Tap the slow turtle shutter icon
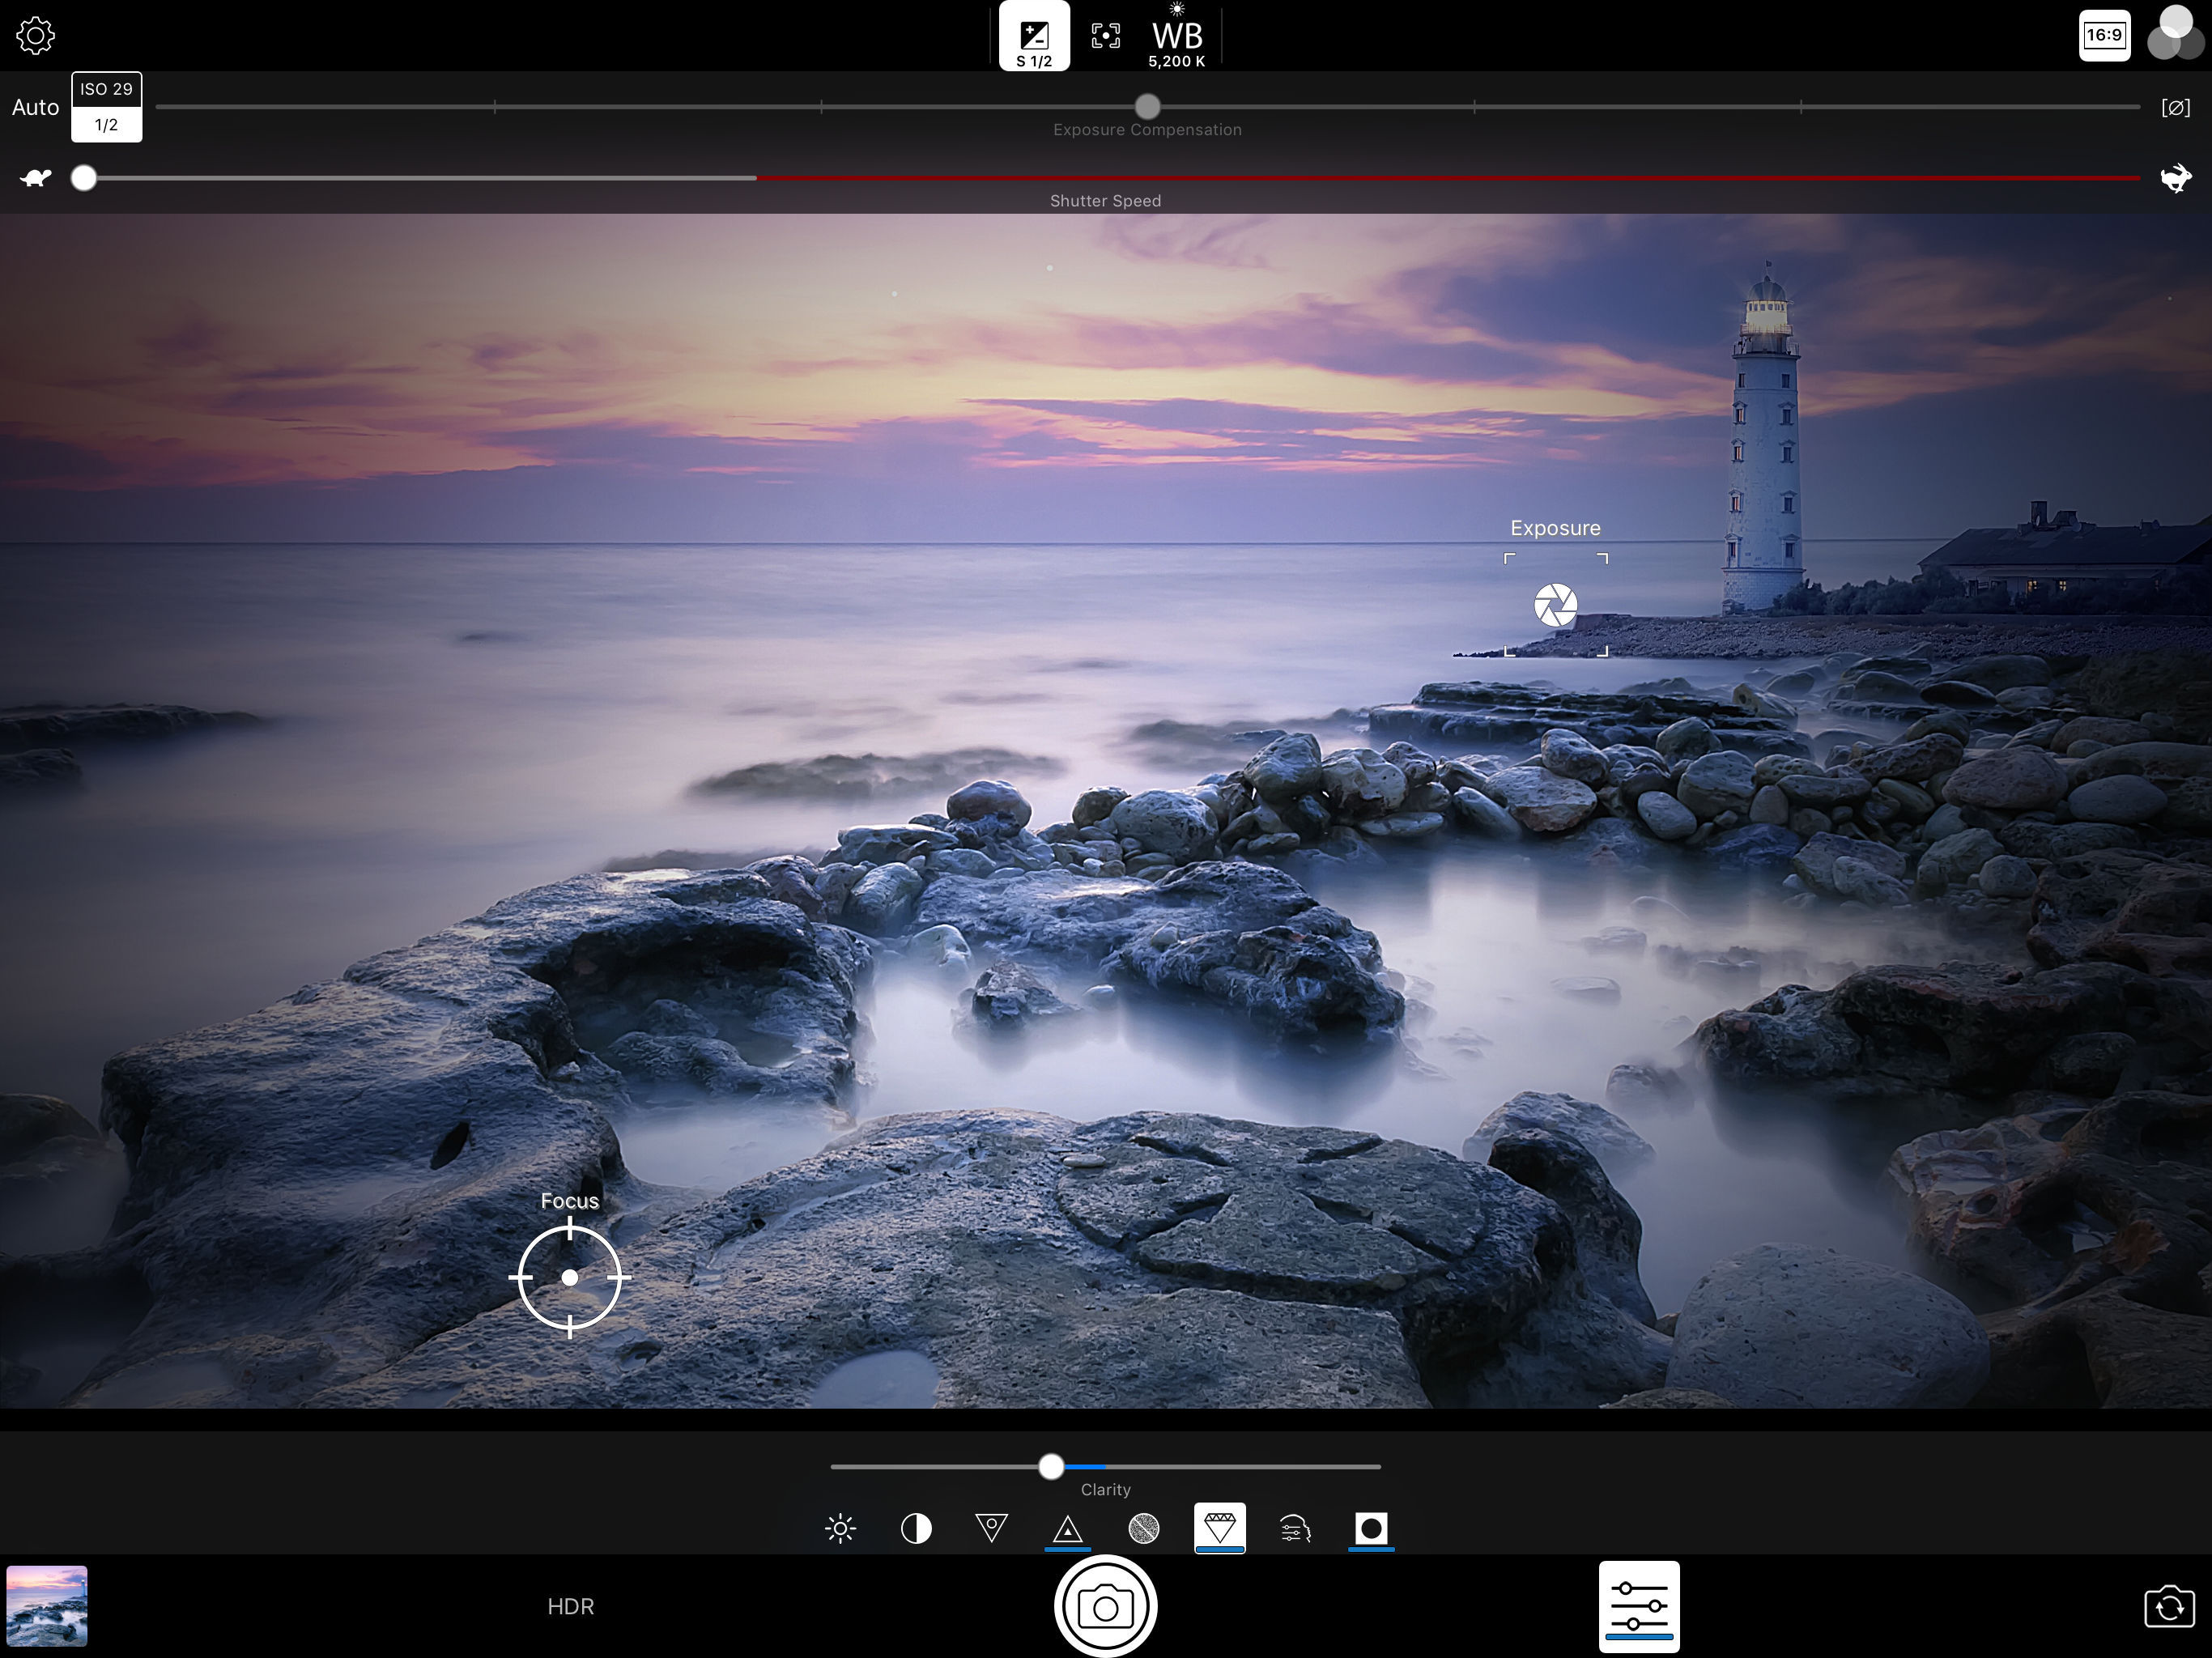2212x1658 pixels. click(x=36, y=178)
